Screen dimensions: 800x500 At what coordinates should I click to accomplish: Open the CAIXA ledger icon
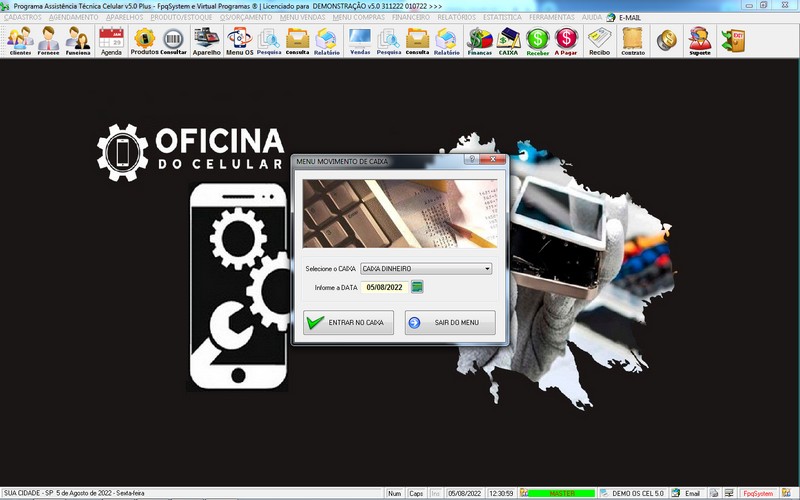click(x=508, y=41)
